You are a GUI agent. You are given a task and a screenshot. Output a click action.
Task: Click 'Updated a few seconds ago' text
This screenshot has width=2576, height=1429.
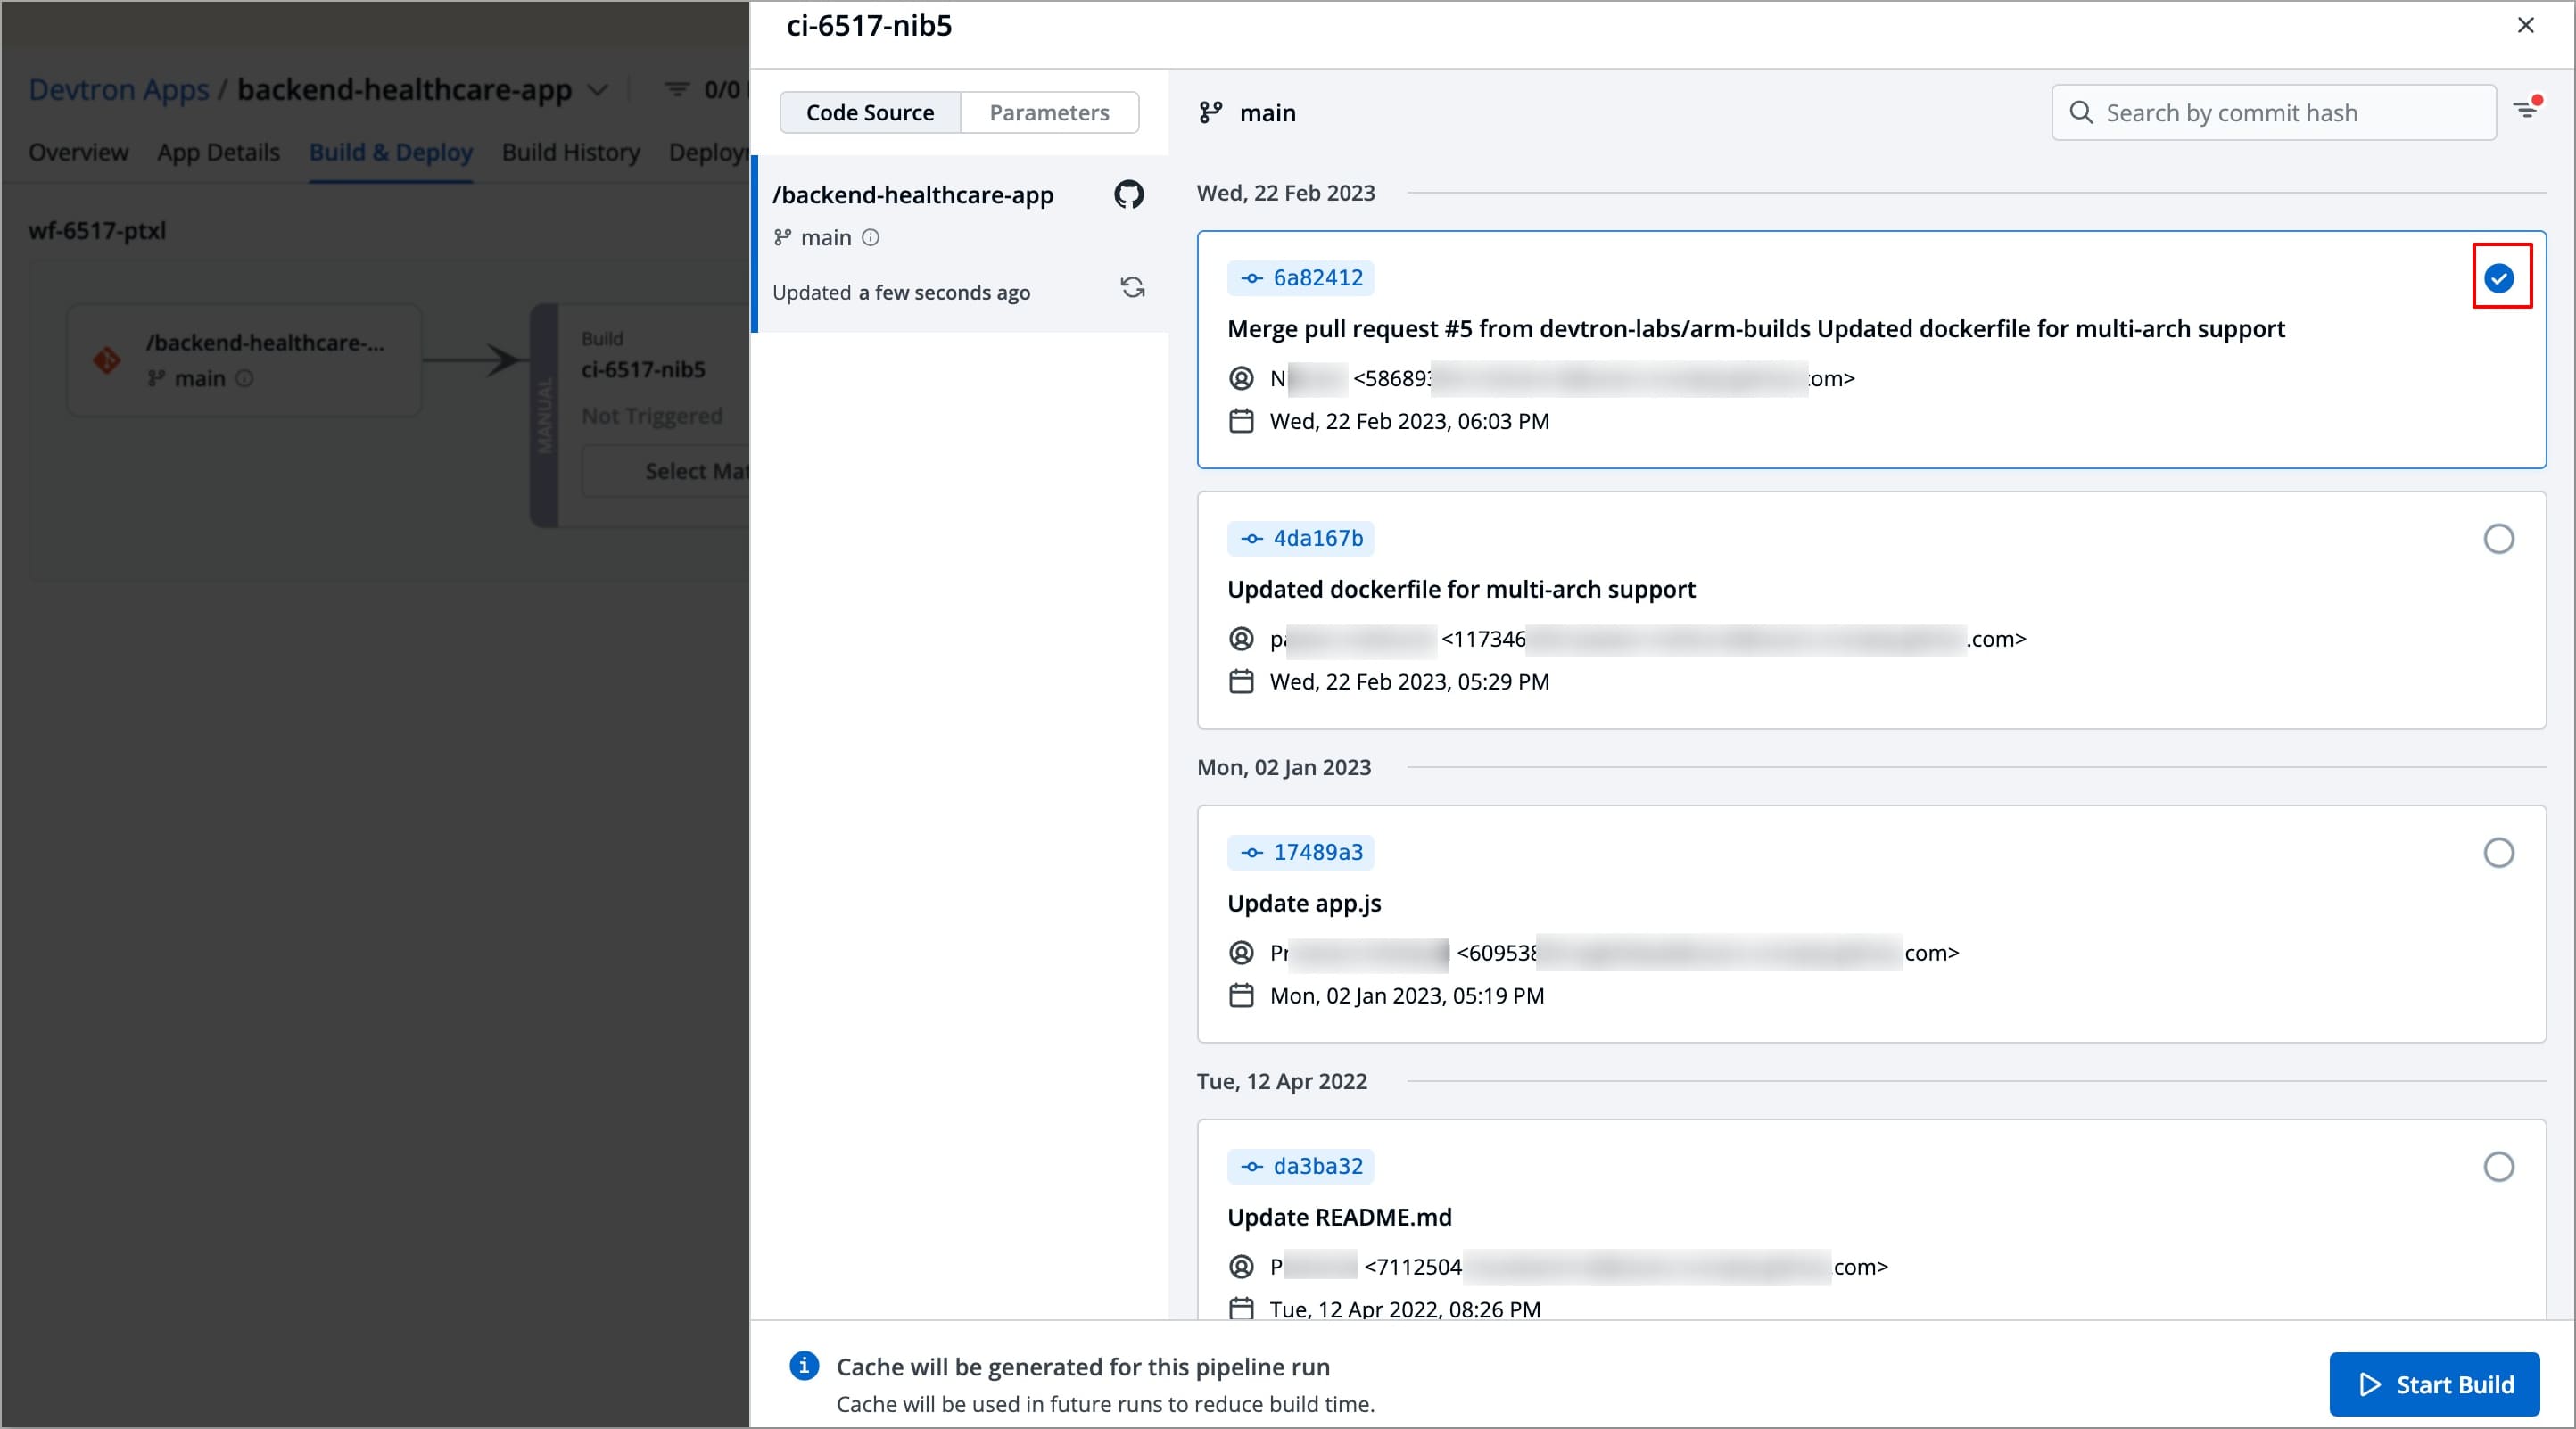pyautogui.click(x=901, y=292)
